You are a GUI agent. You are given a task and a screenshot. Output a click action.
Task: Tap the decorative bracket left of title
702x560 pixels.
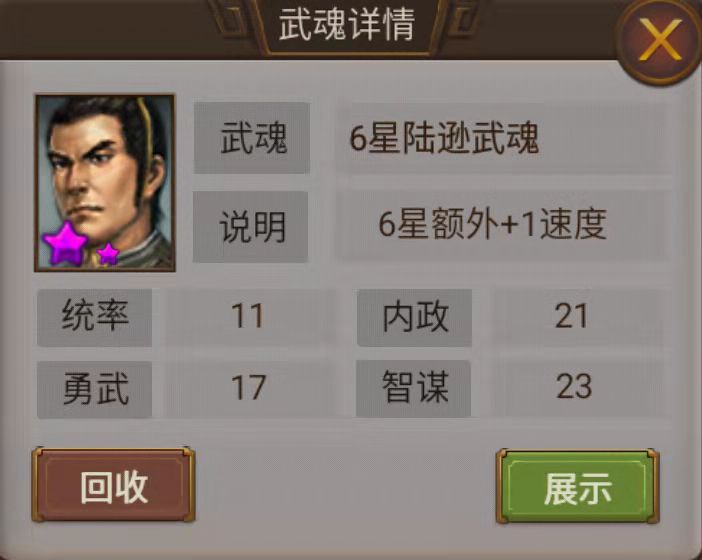(230, 18)
